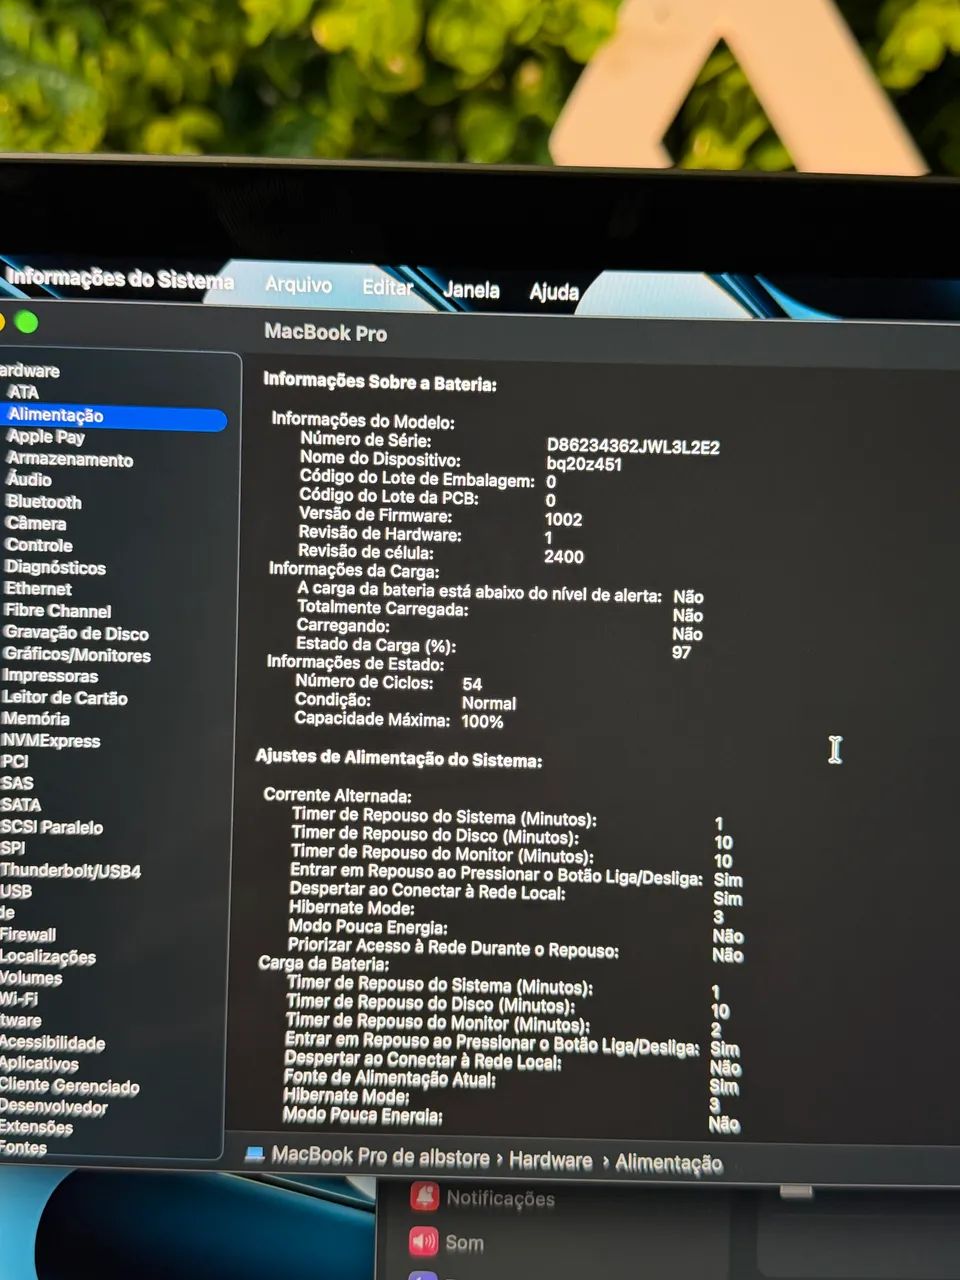
Task: Select Controle in the sidebar
Action: pos(39,545)
